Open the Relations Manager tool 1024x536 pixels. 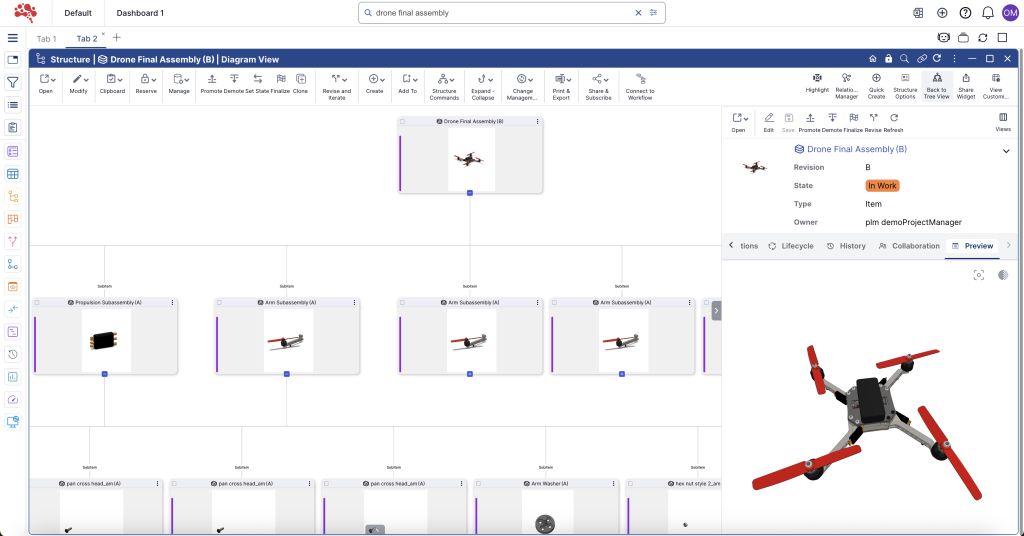tap(847, 78)
